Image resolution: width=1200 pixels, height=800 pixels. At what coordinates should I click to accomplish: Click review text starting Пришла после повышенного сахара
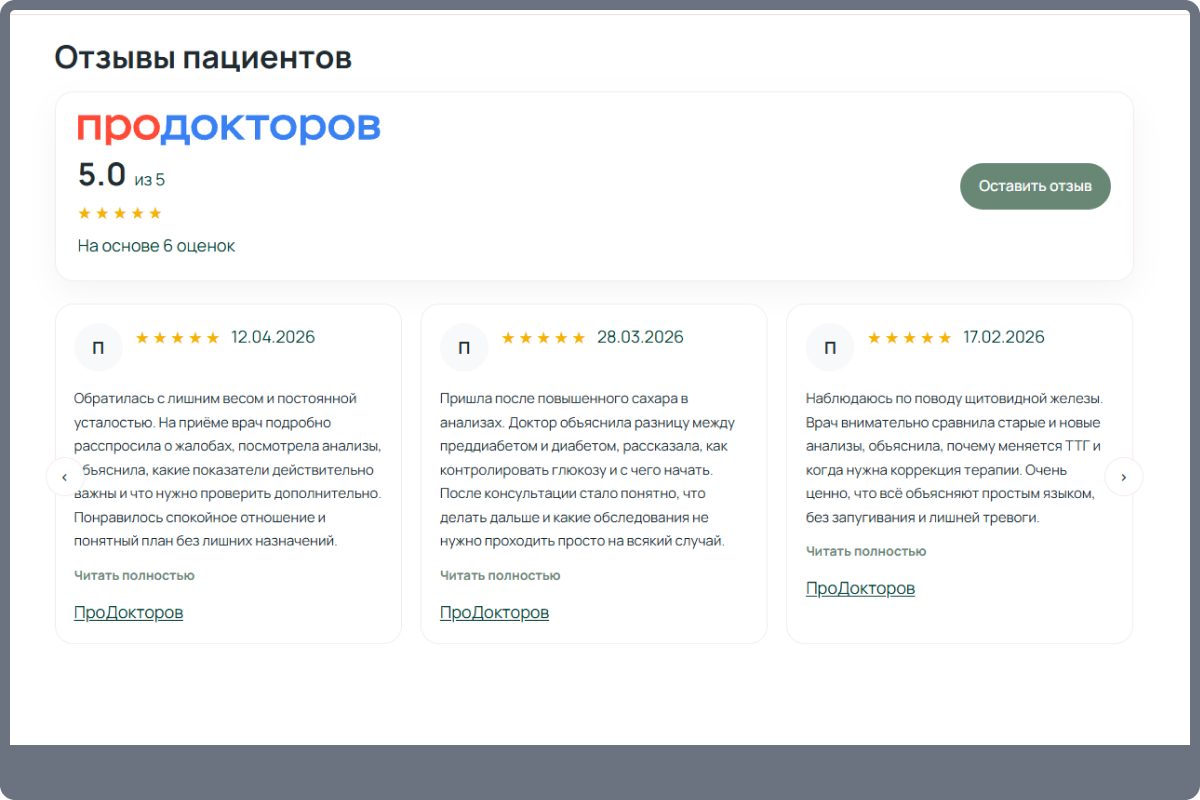(x=588, y=470)
